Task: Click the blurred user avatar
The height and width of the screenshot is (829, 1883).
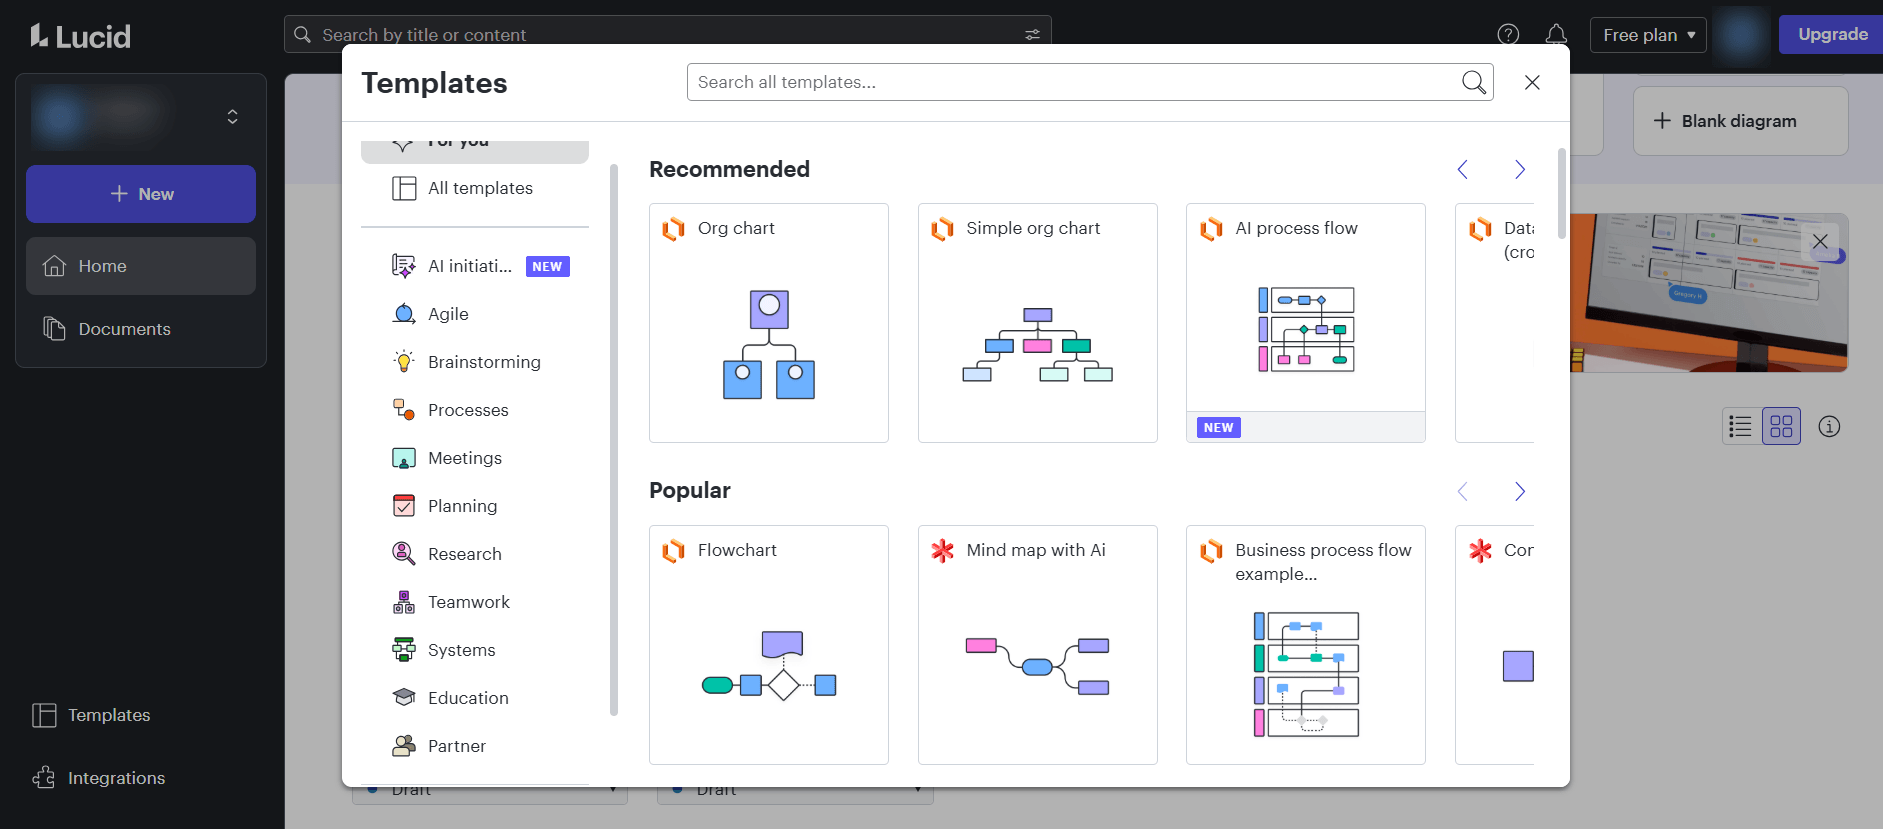Action: coord(1742,35)
